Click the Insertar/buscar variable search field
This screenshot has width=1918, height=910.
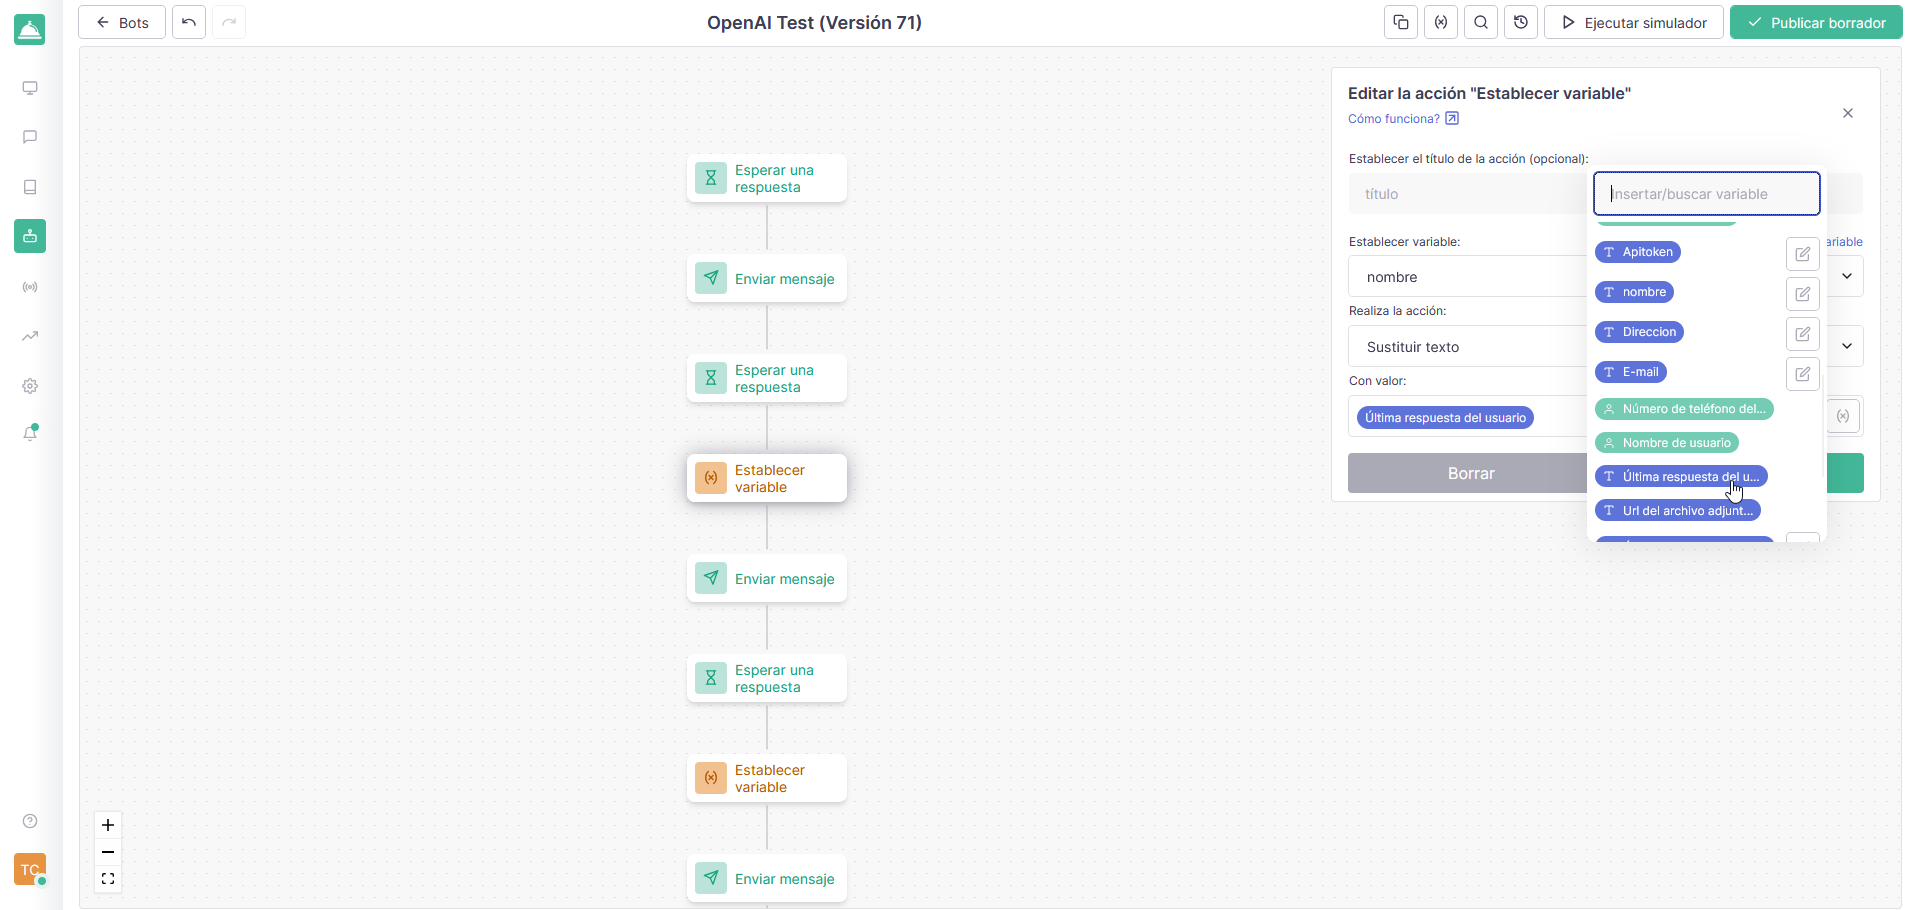coord(1706,194)
